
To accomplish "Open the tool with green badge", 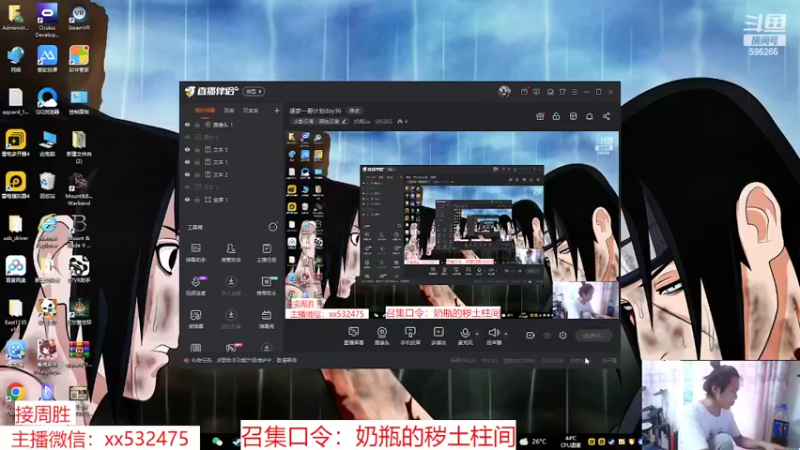I will (x=266, y=286).
